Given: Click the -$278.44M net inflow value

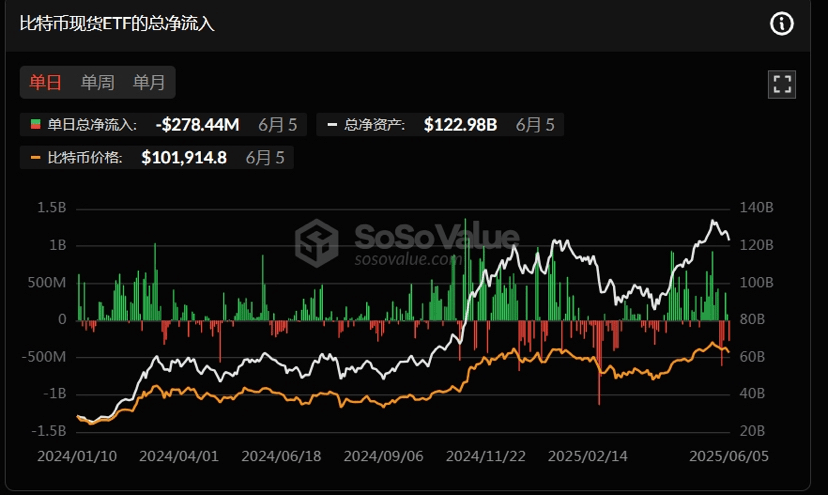Looking at the screenshot, I should pyautogui.click(x=197, y=125).
